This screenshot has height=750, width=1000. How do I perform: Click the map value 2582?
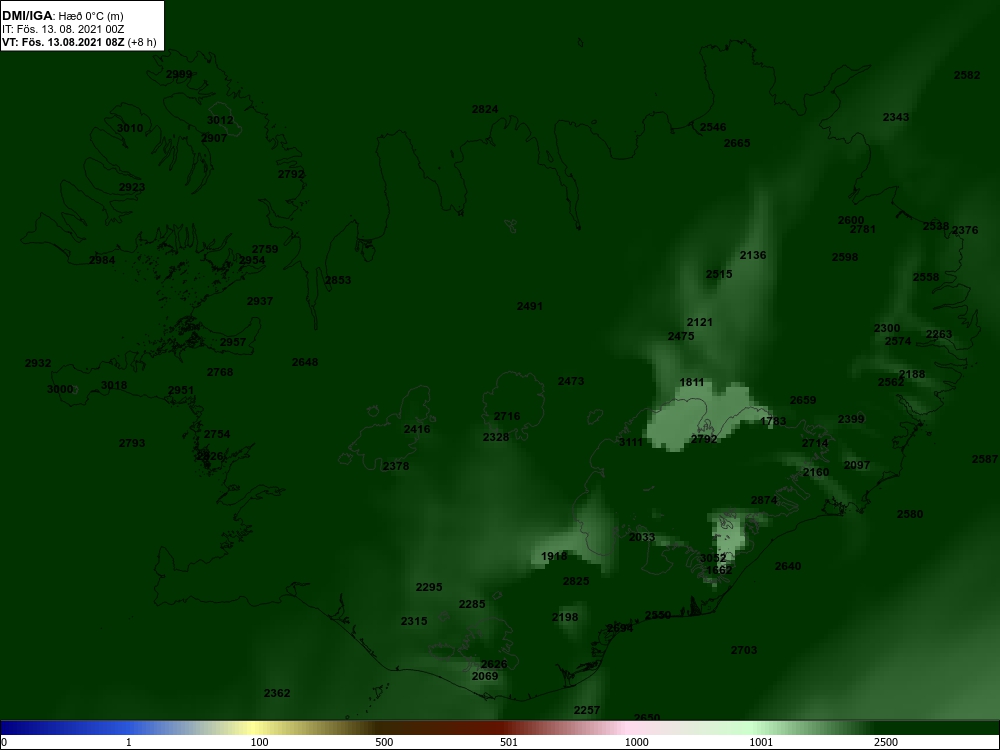[967, 75]
